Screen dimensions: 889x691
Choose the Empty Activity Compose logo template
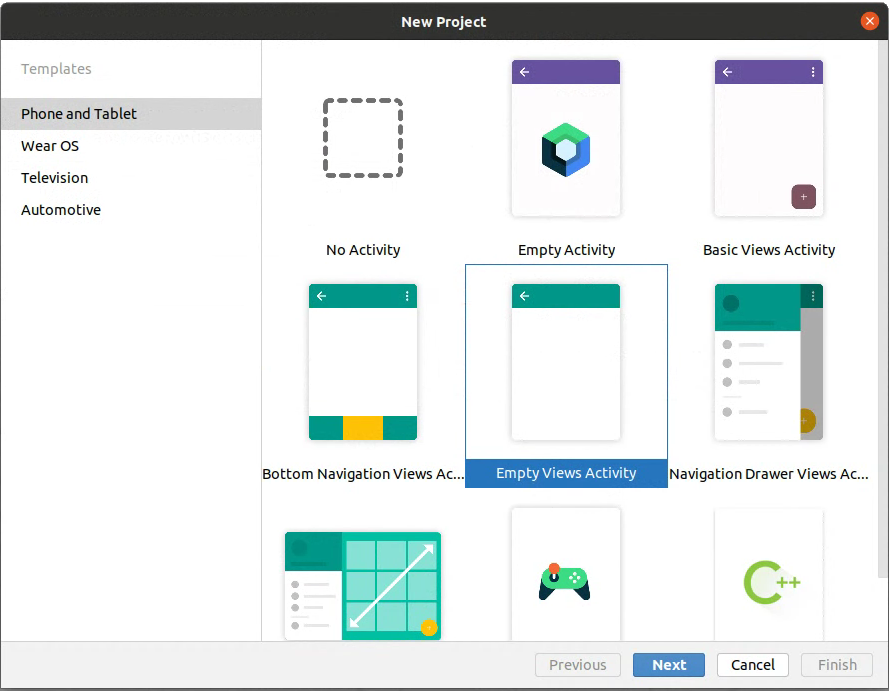(566, 139)
